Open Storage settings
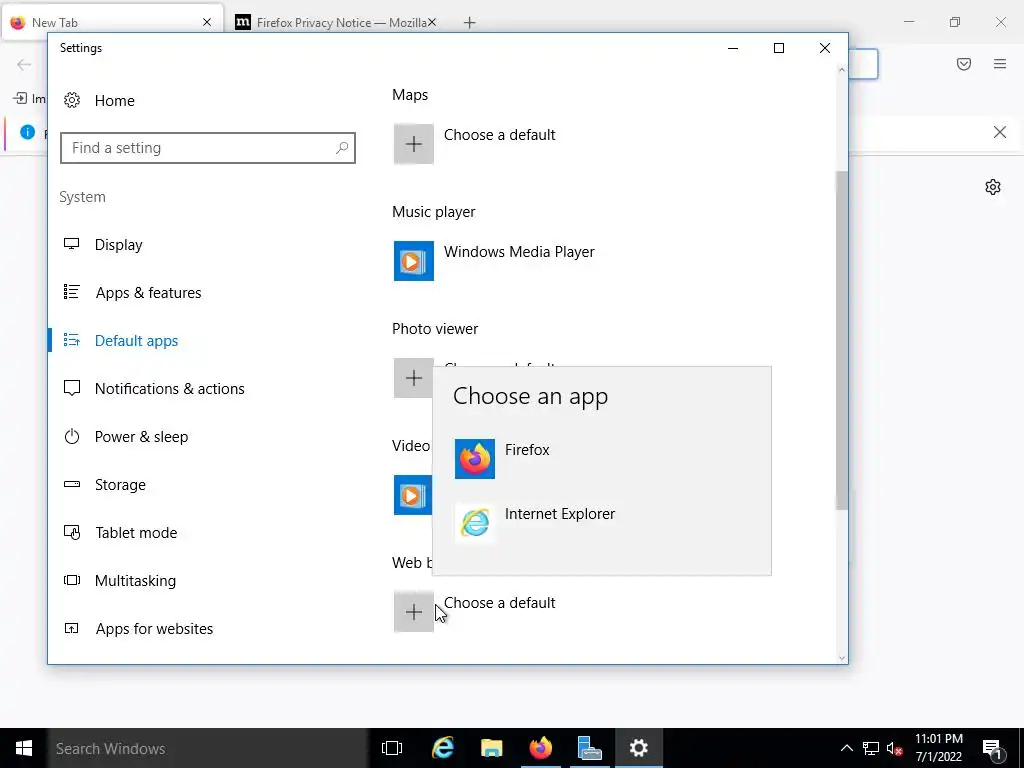 (104, 485)
